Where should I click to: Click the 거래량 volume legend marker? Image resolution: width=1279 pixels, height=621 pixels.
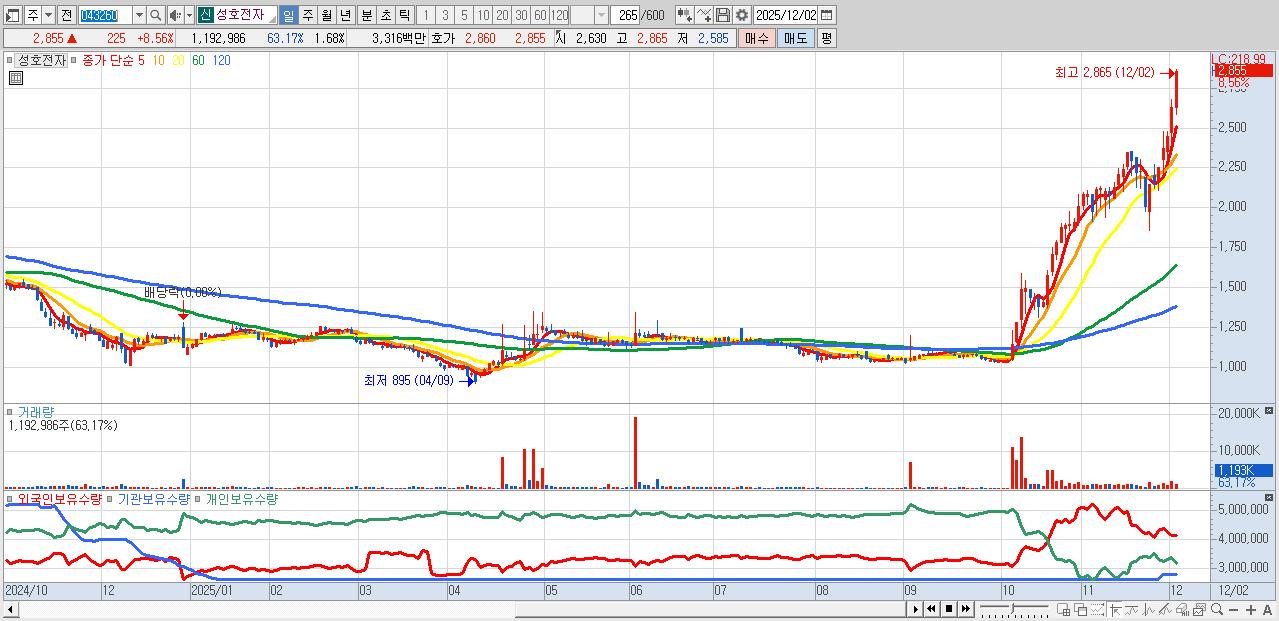point(12,411)
